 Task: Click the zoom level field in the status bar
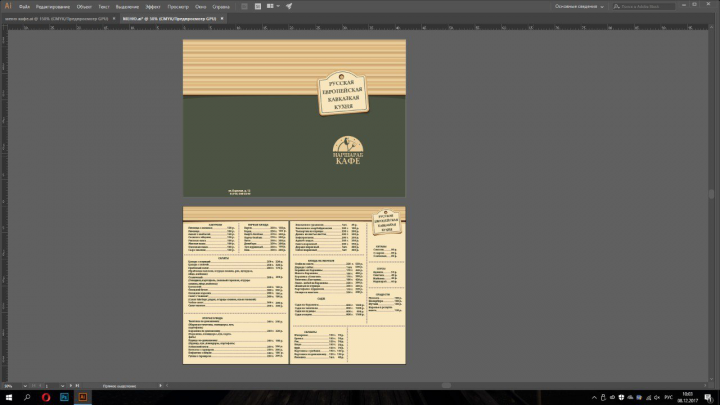click(x=11, y=386)
